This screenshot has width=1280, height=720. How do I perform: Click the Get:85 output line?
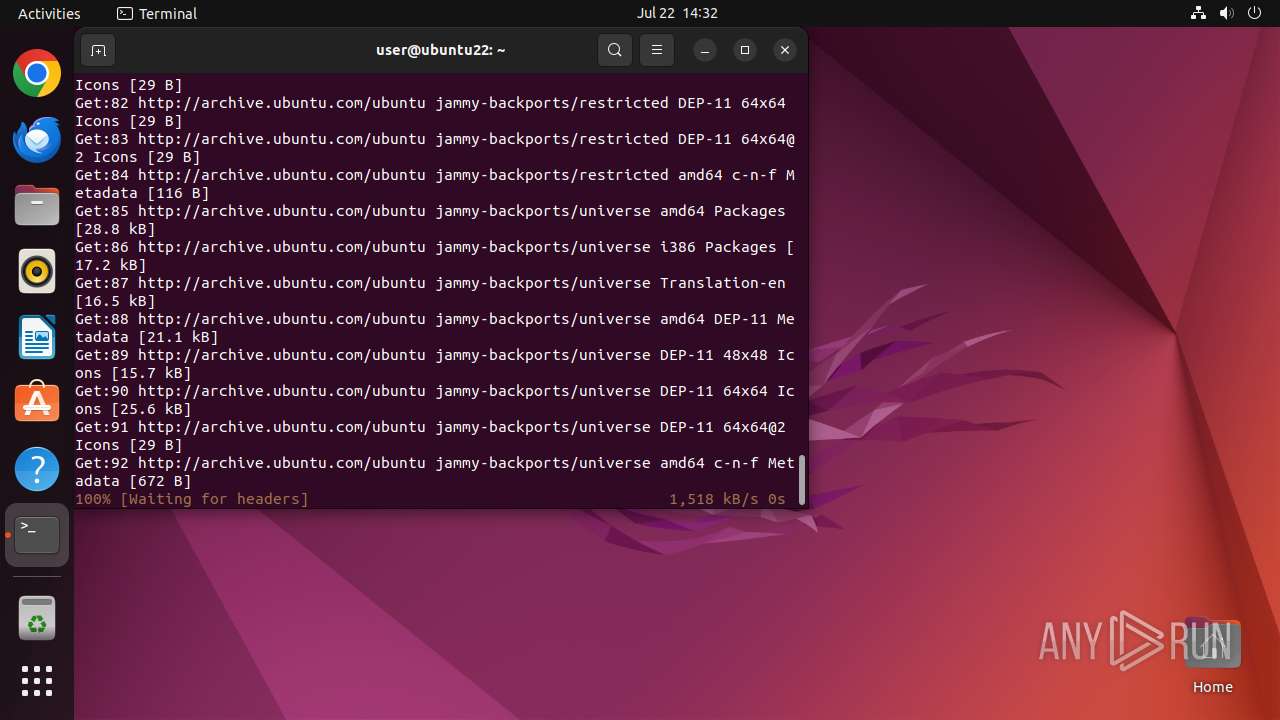pos(431,220)
